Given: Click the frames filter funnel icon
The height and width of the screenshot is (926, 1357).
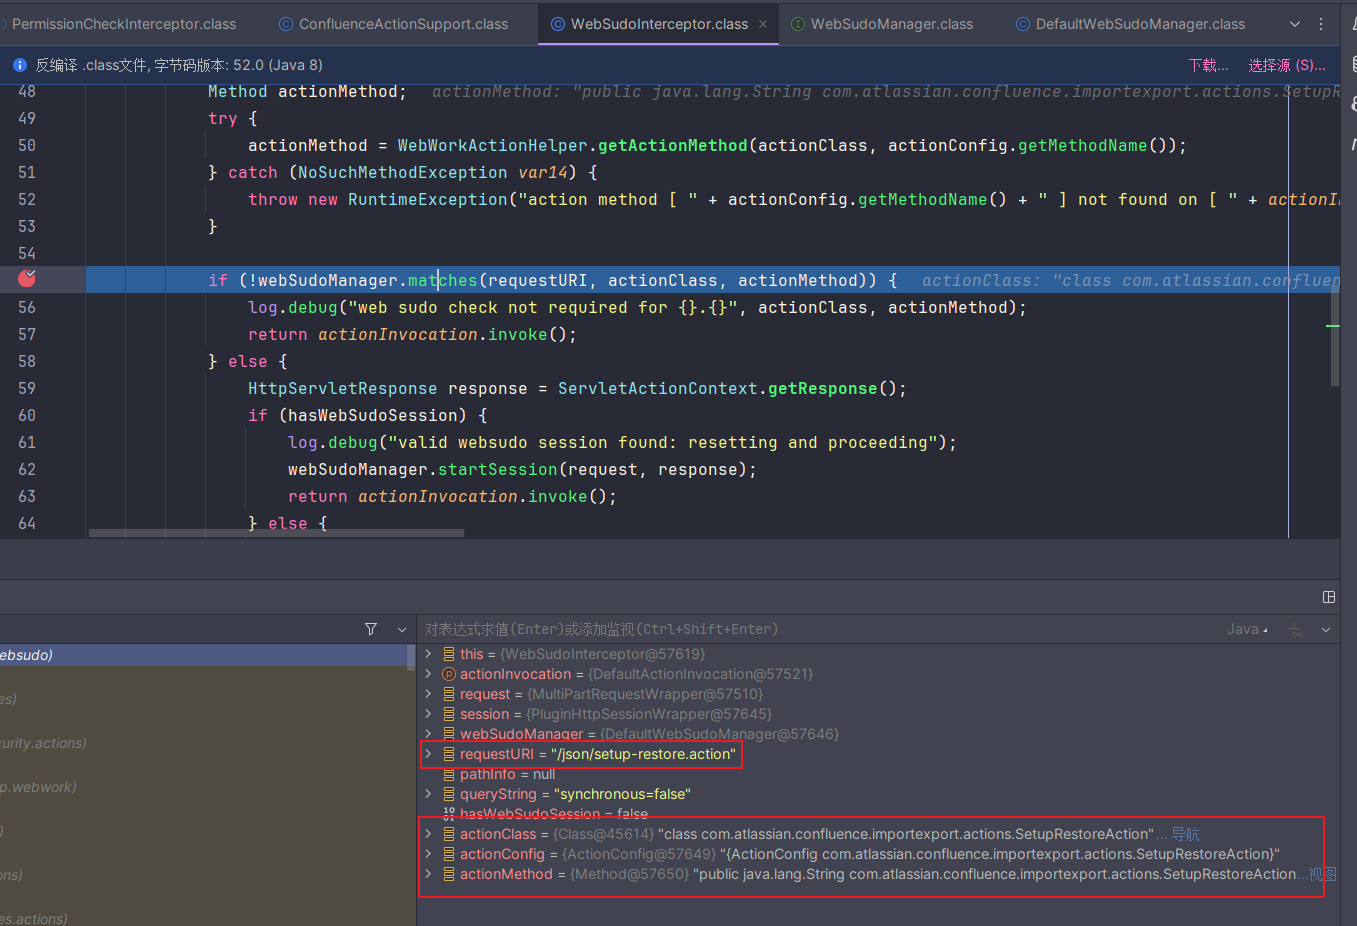Looking at the screenshot, I should [371, 629].
